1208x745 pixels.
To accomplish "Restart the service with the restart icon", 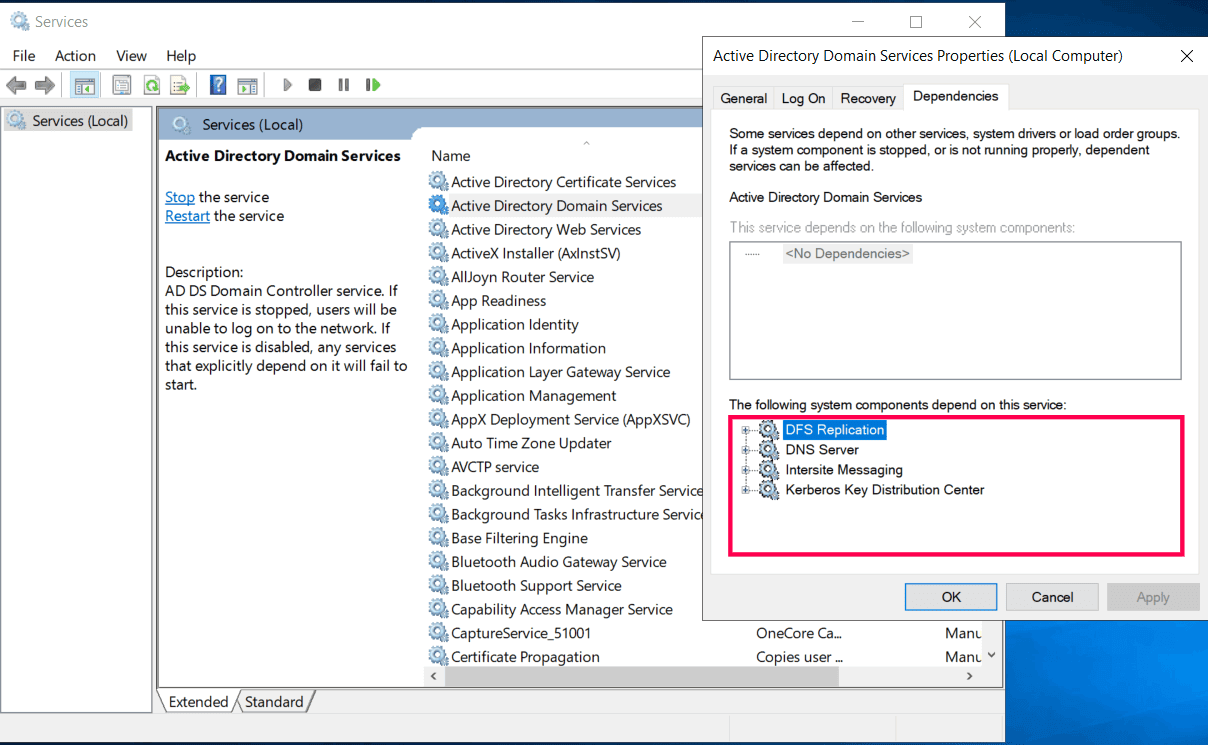I will click(x=372, y=84).
